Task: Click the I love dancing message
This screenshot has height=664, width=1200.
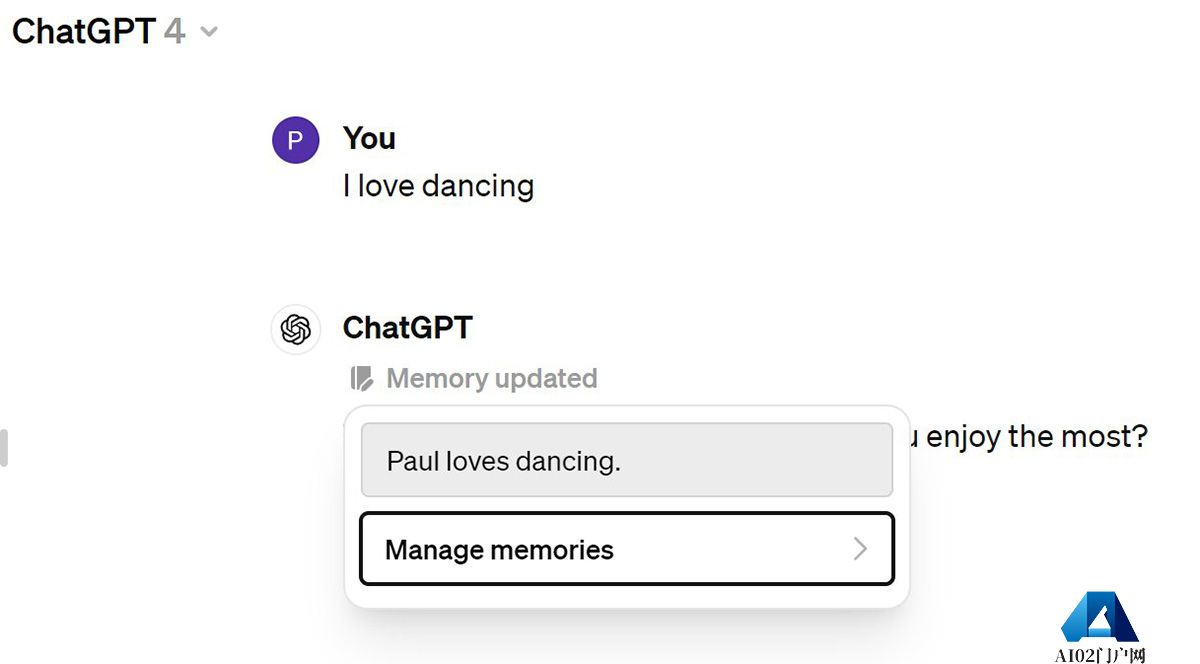Action: [x=438, y=186]
